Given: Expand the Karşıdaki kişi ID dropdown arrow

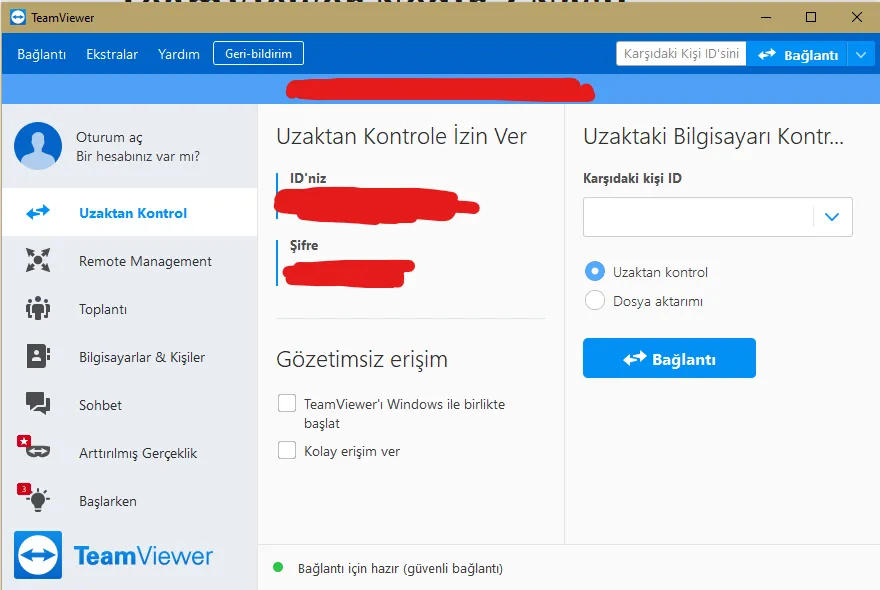Looking at the screenshot, I should (x=832, y=217).
